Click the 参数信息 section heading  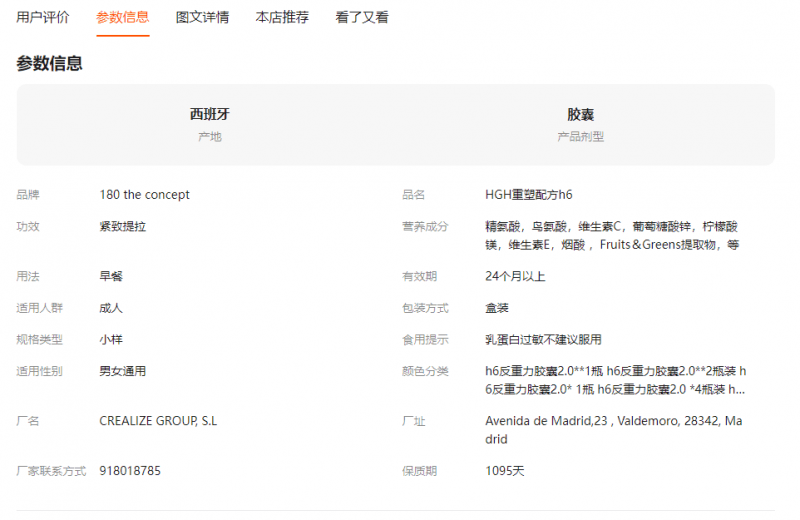tap(49, 64)
